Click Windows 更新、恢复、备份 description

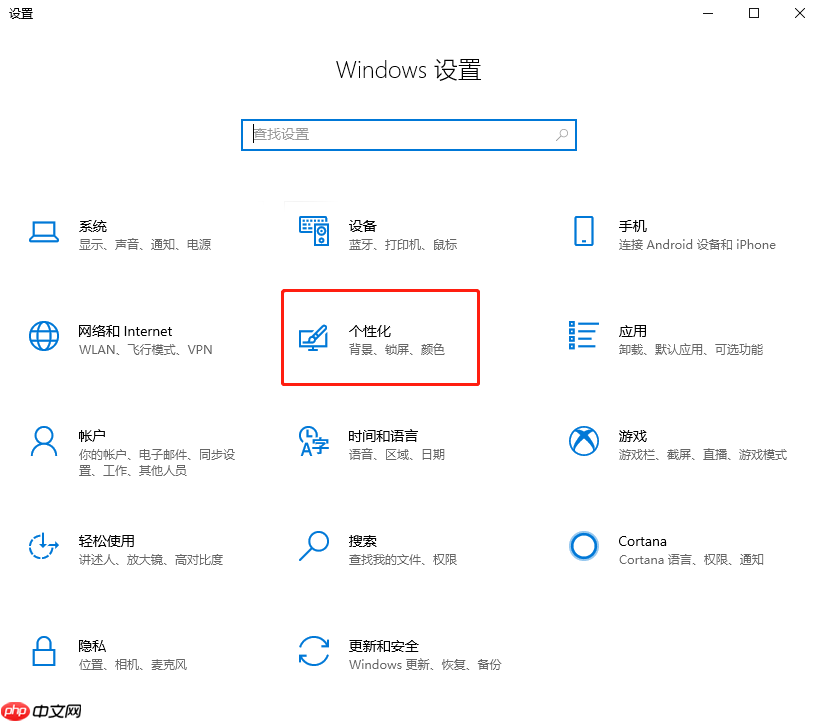point(425,664)
